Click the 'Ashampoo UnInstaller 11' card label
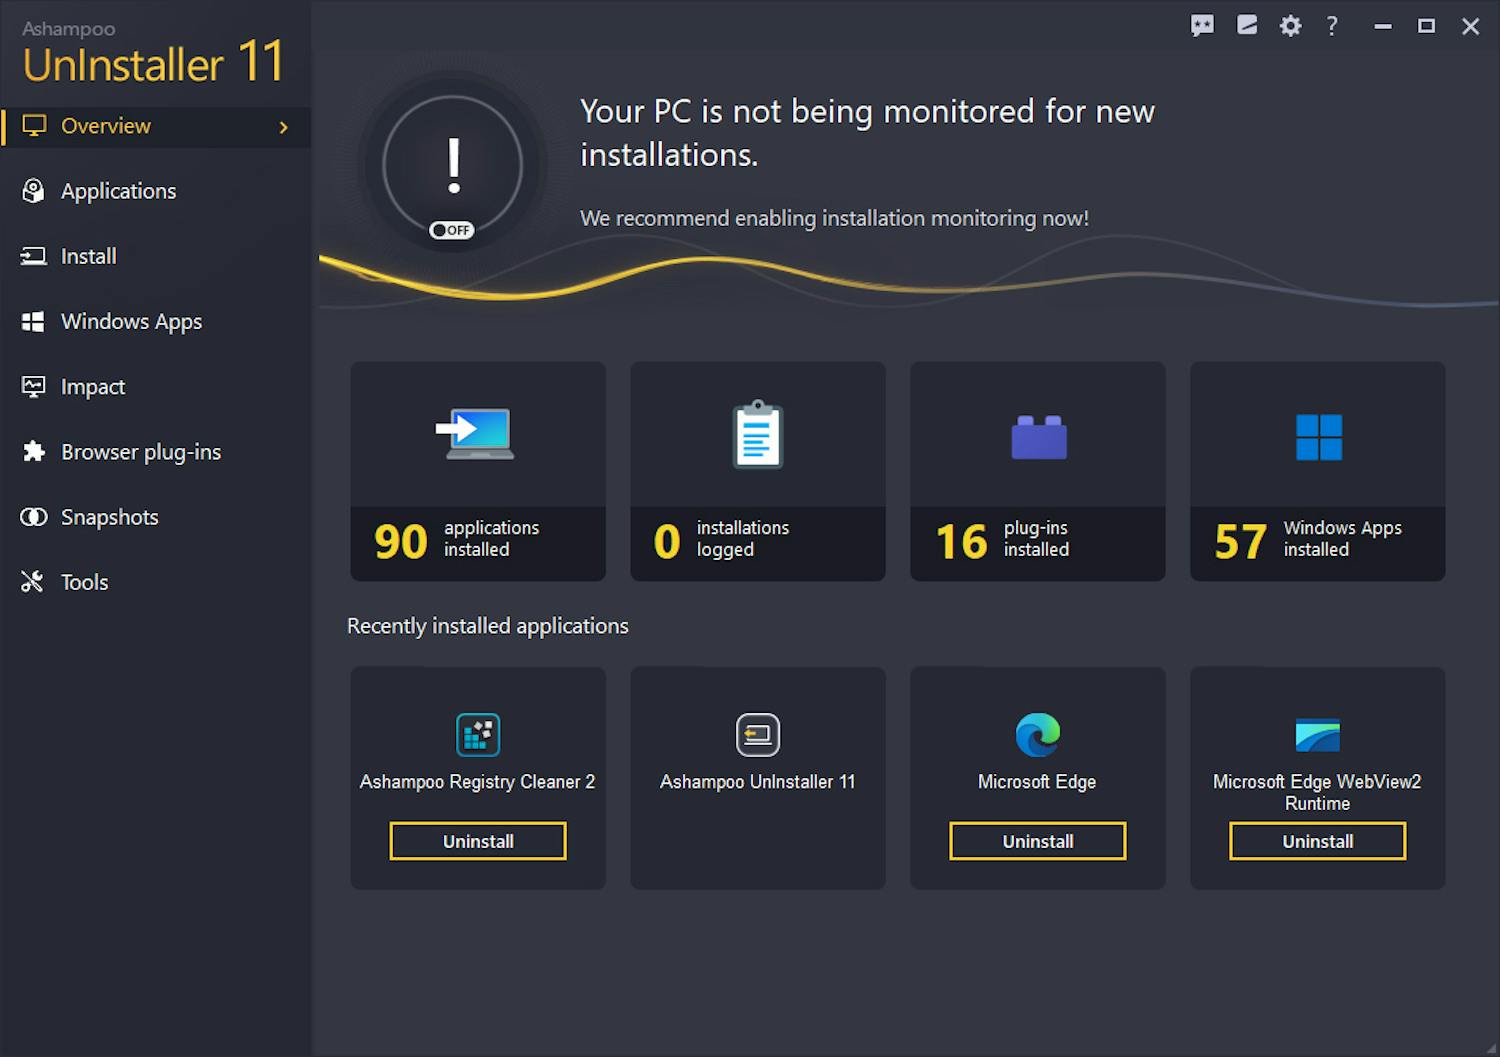This screenshot has height=1057, width=1500. tap(758, 782)
